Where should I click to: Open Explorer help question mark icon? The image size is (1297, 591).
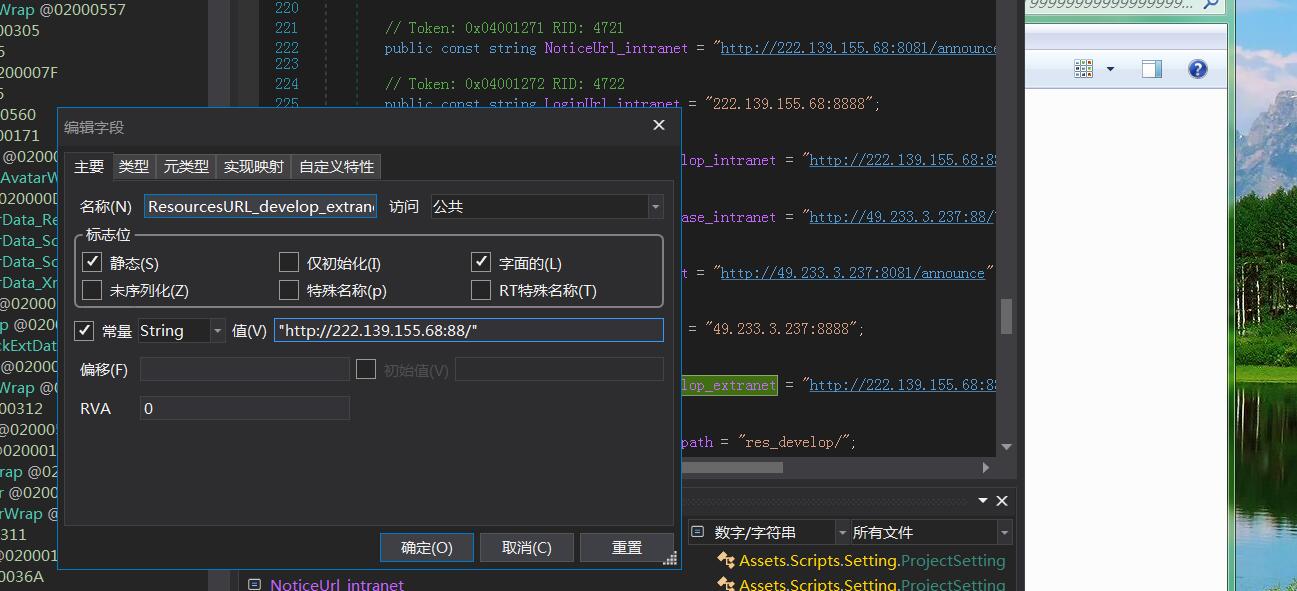coord(1197,69)
